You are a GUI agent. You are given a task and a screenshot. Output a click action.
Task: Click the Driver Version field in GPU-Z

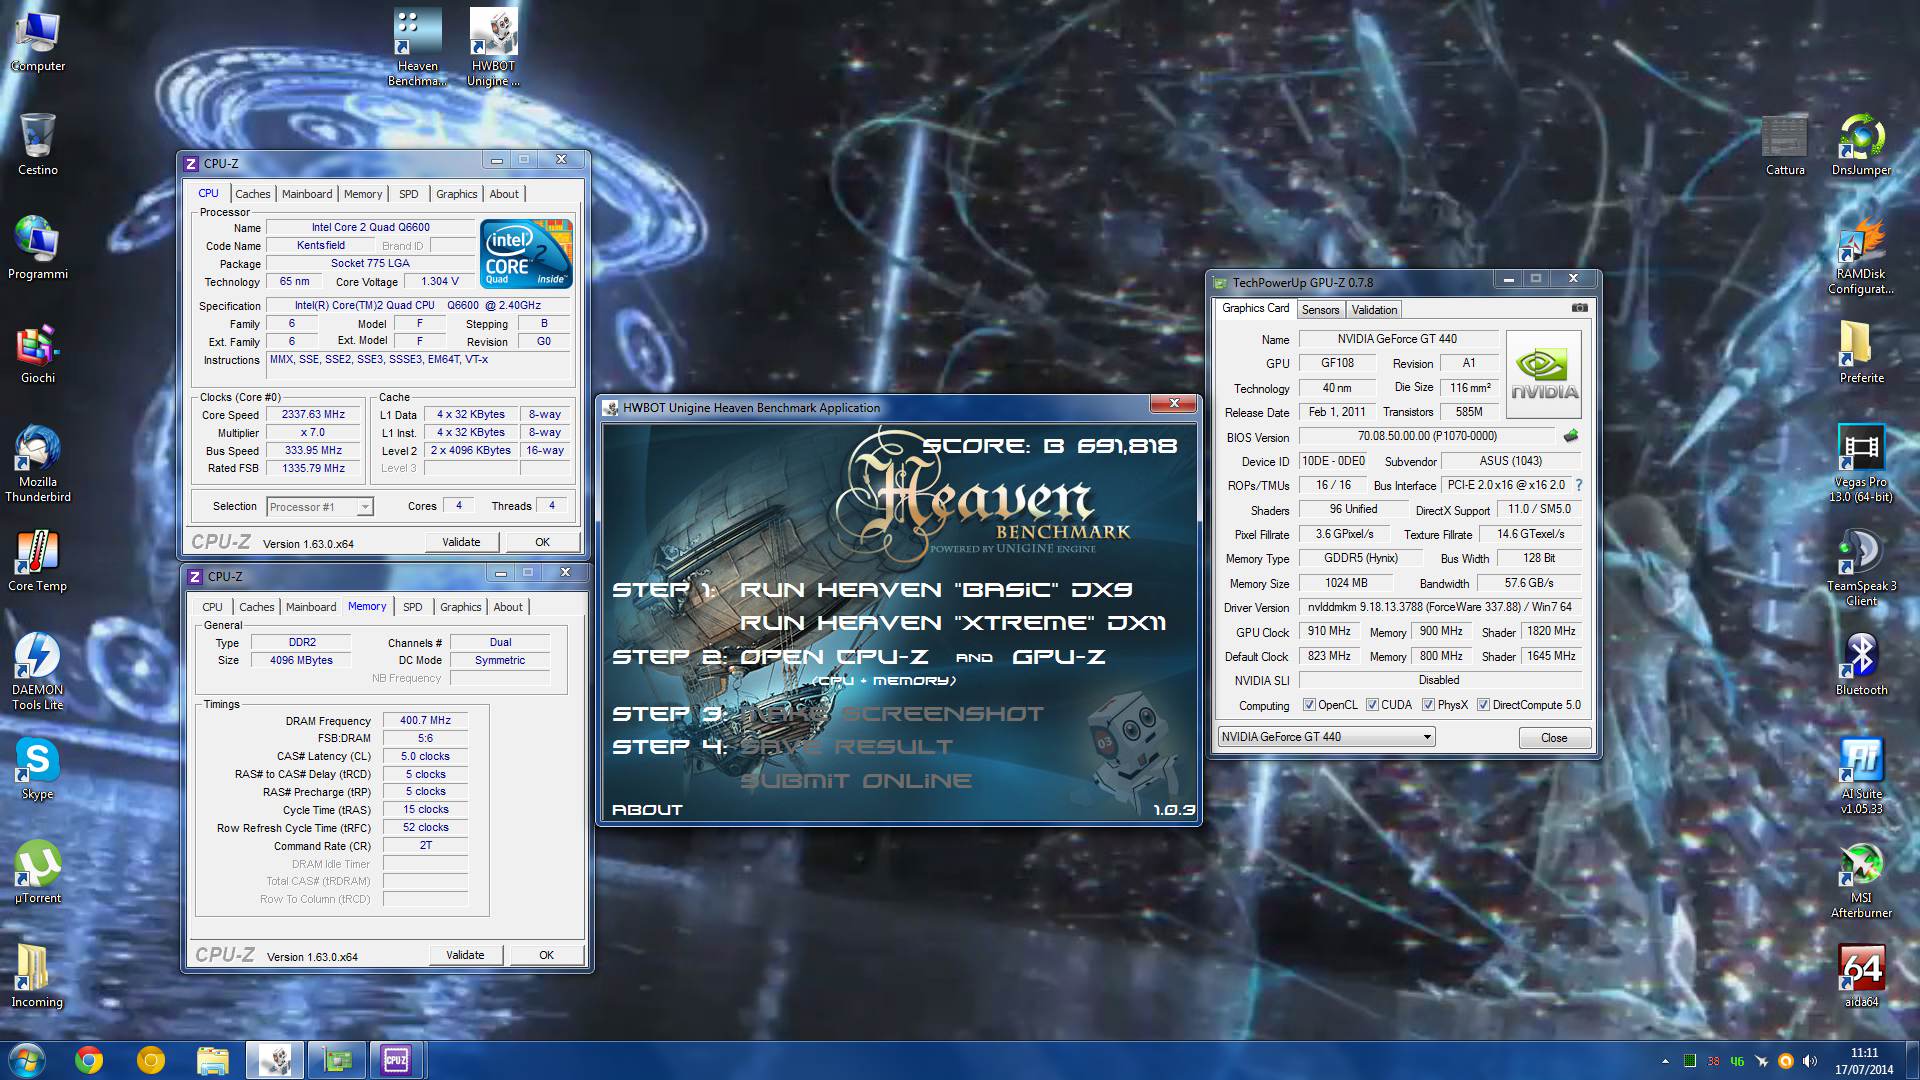pyautogui.click(x=1439, y=607)
